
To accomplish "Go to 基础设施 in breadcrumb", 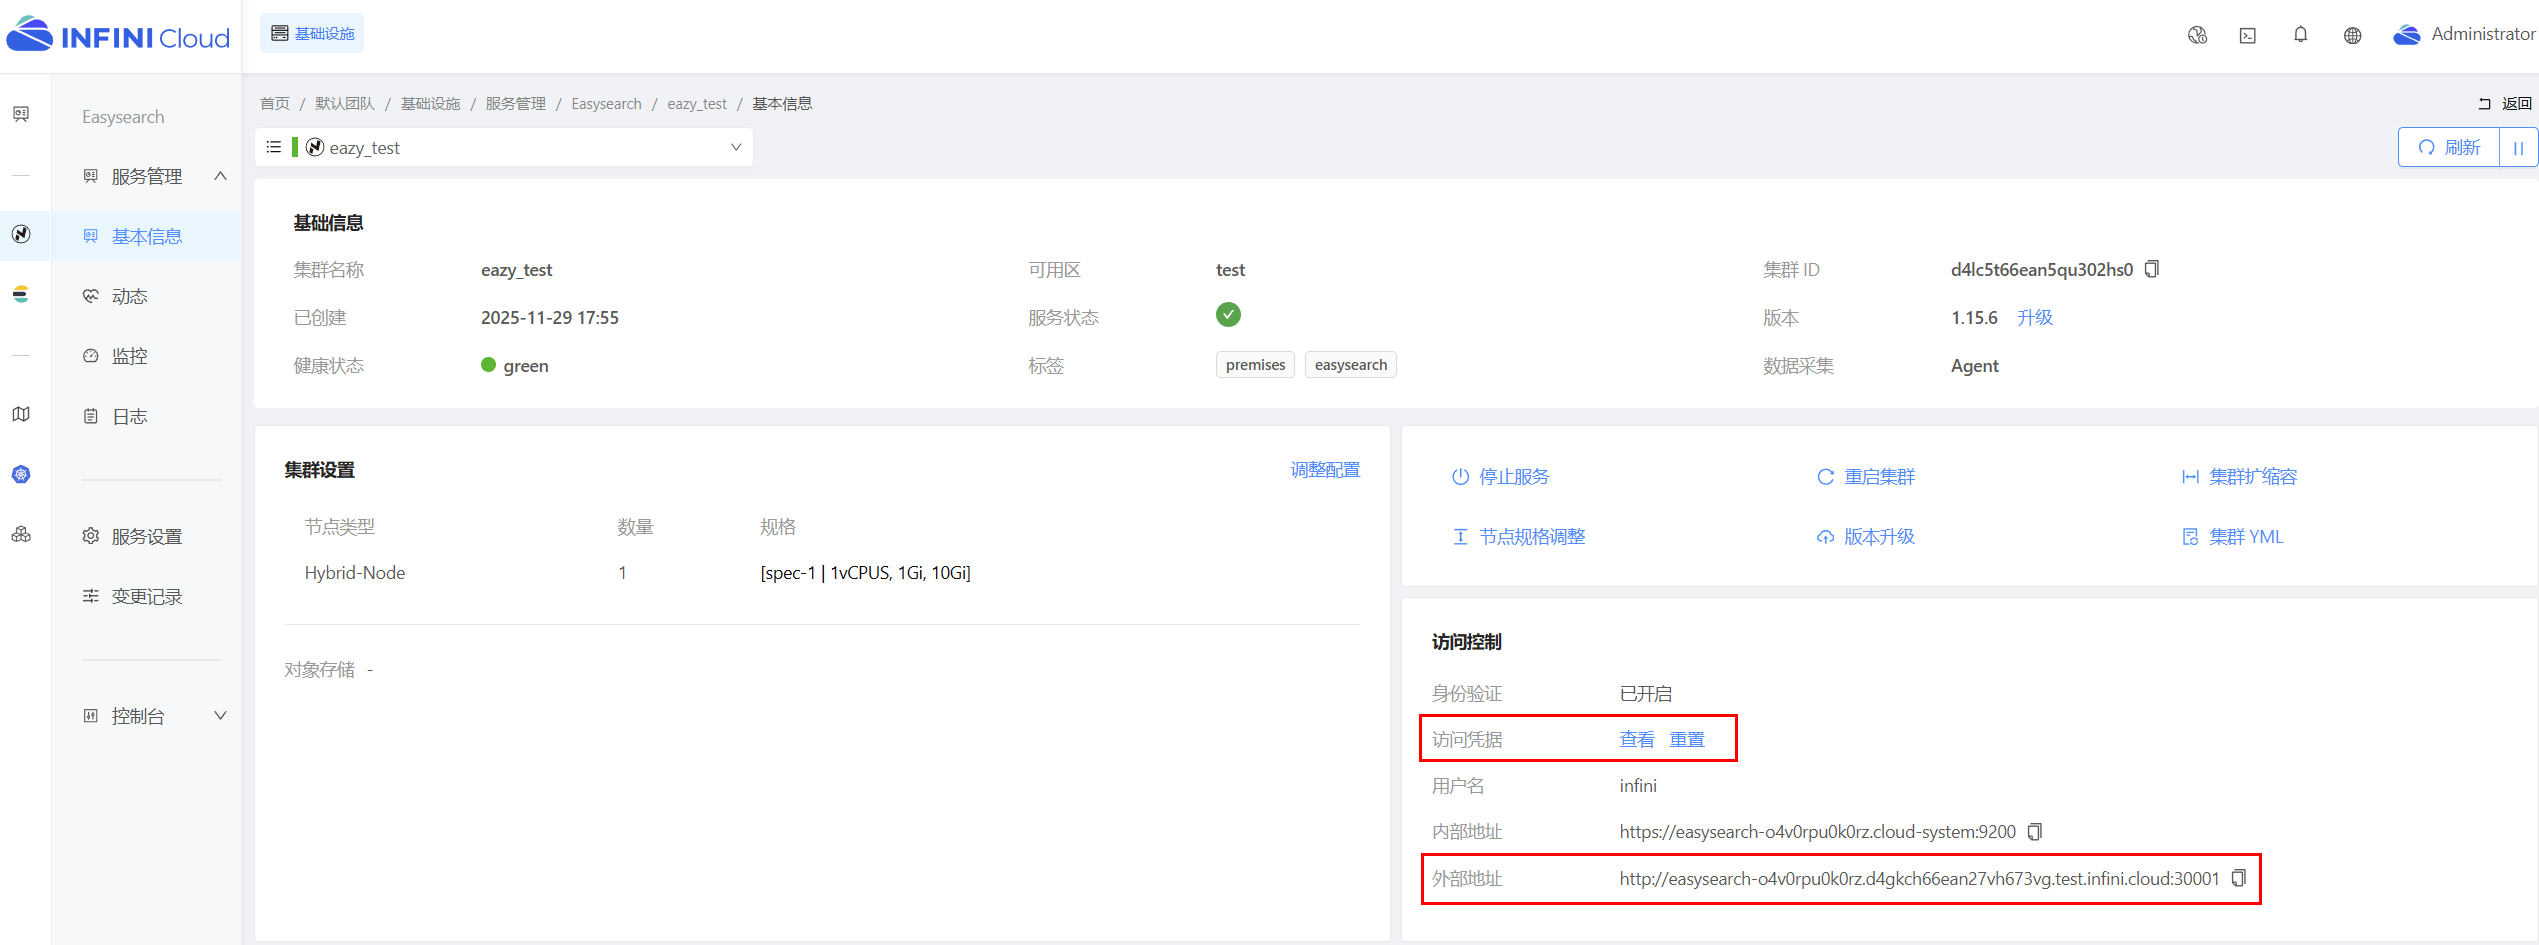I will click(430, 104).
